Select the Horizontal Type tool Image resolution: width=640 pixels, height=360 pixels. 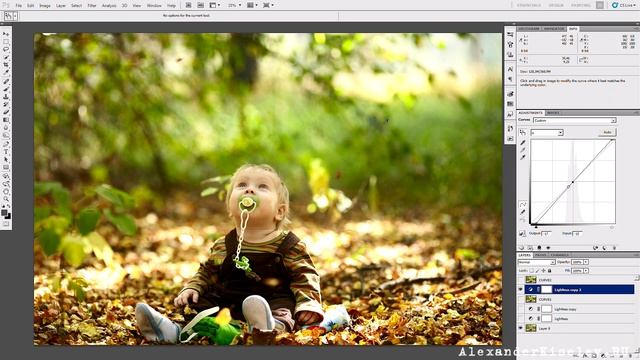coord(6,152)
